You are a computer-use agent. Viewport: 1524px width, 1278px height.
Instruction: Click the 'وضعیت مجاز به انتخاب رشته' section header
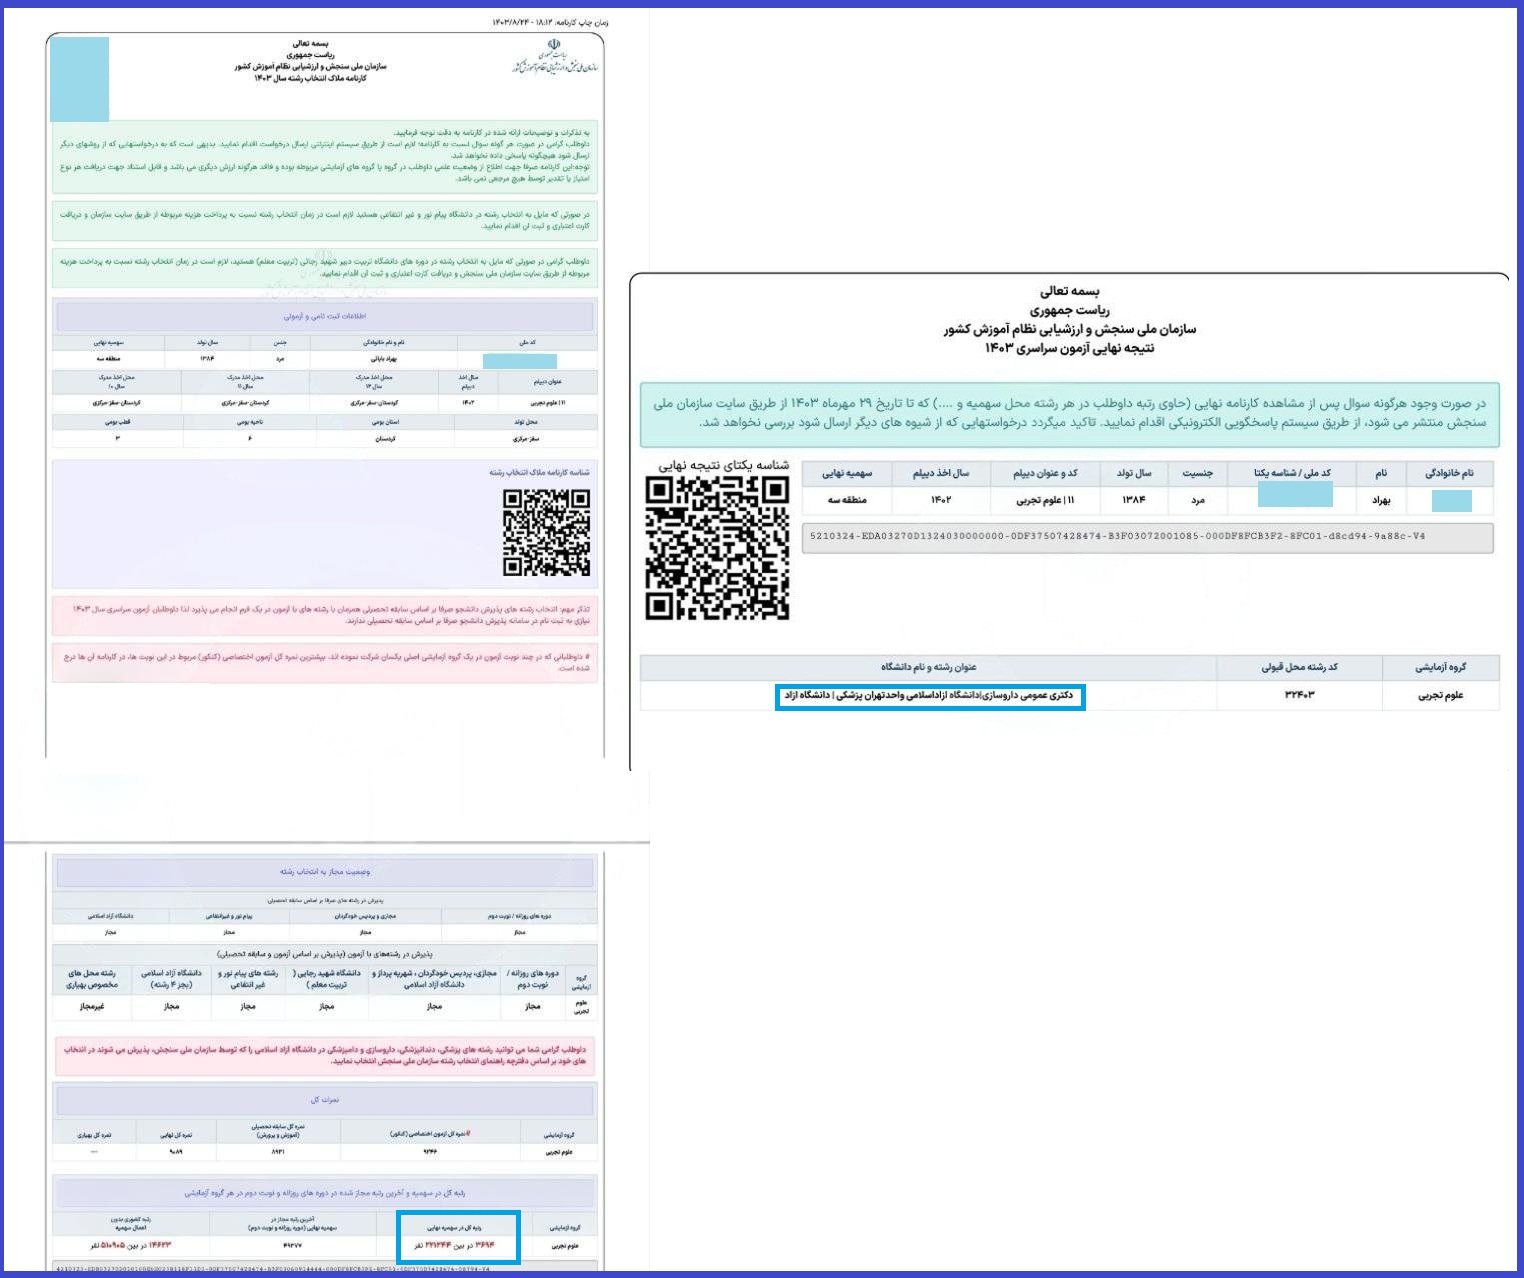point(324,872)
